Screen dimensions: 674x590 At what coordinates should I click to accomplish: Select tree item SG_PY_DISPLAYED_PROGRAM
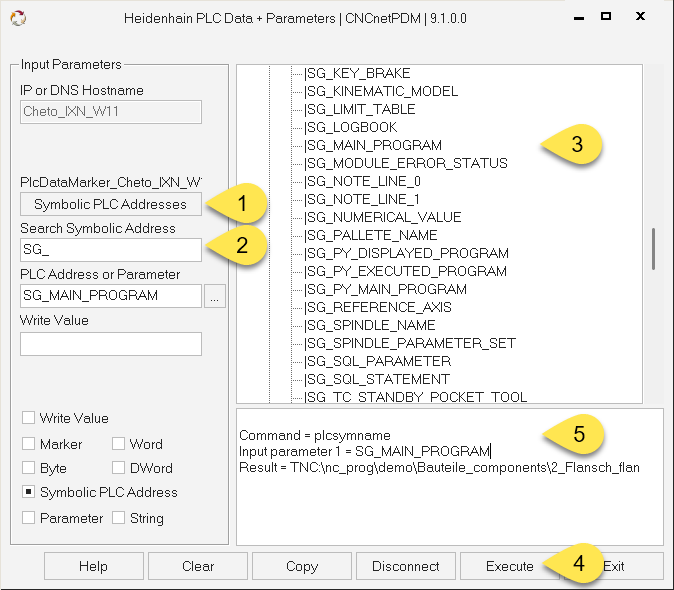pos(406,254)
